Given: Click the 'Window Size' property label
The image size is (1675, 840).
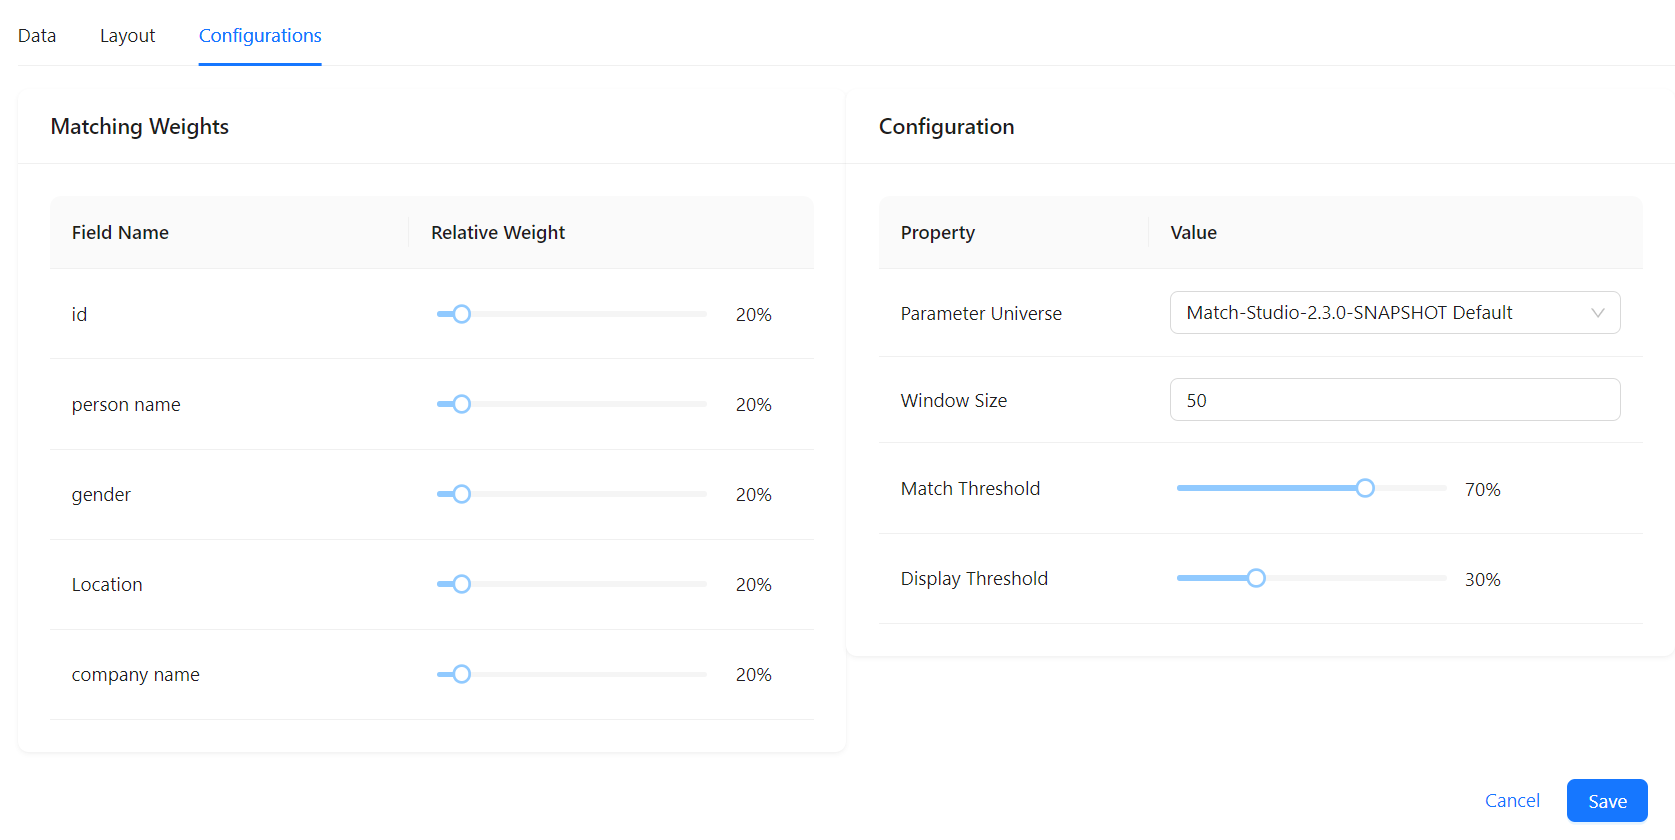Looking at the screenshot, I should tap(954, 400).
